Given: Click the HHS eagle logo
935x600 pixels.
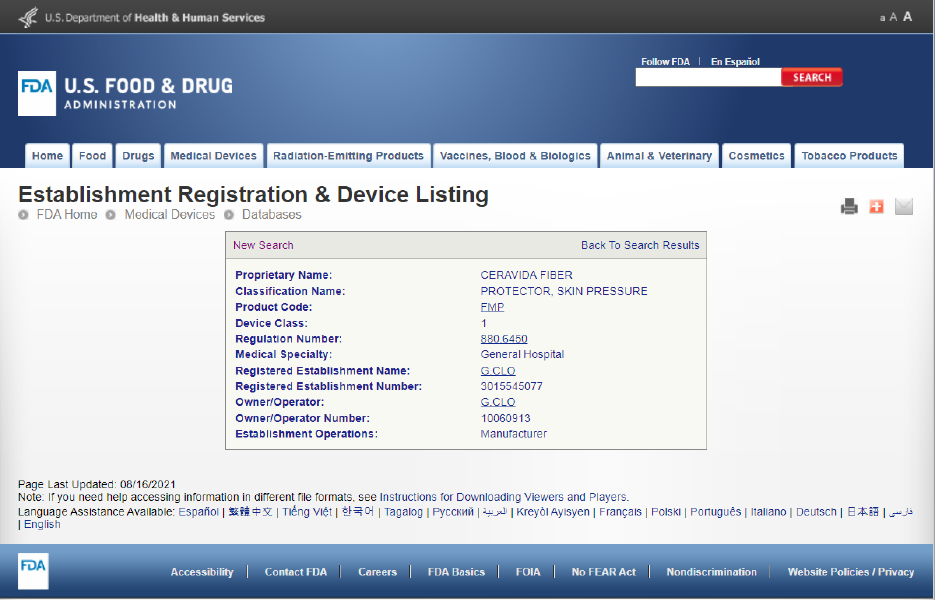Looking at the screenshot, I should 28,17.
